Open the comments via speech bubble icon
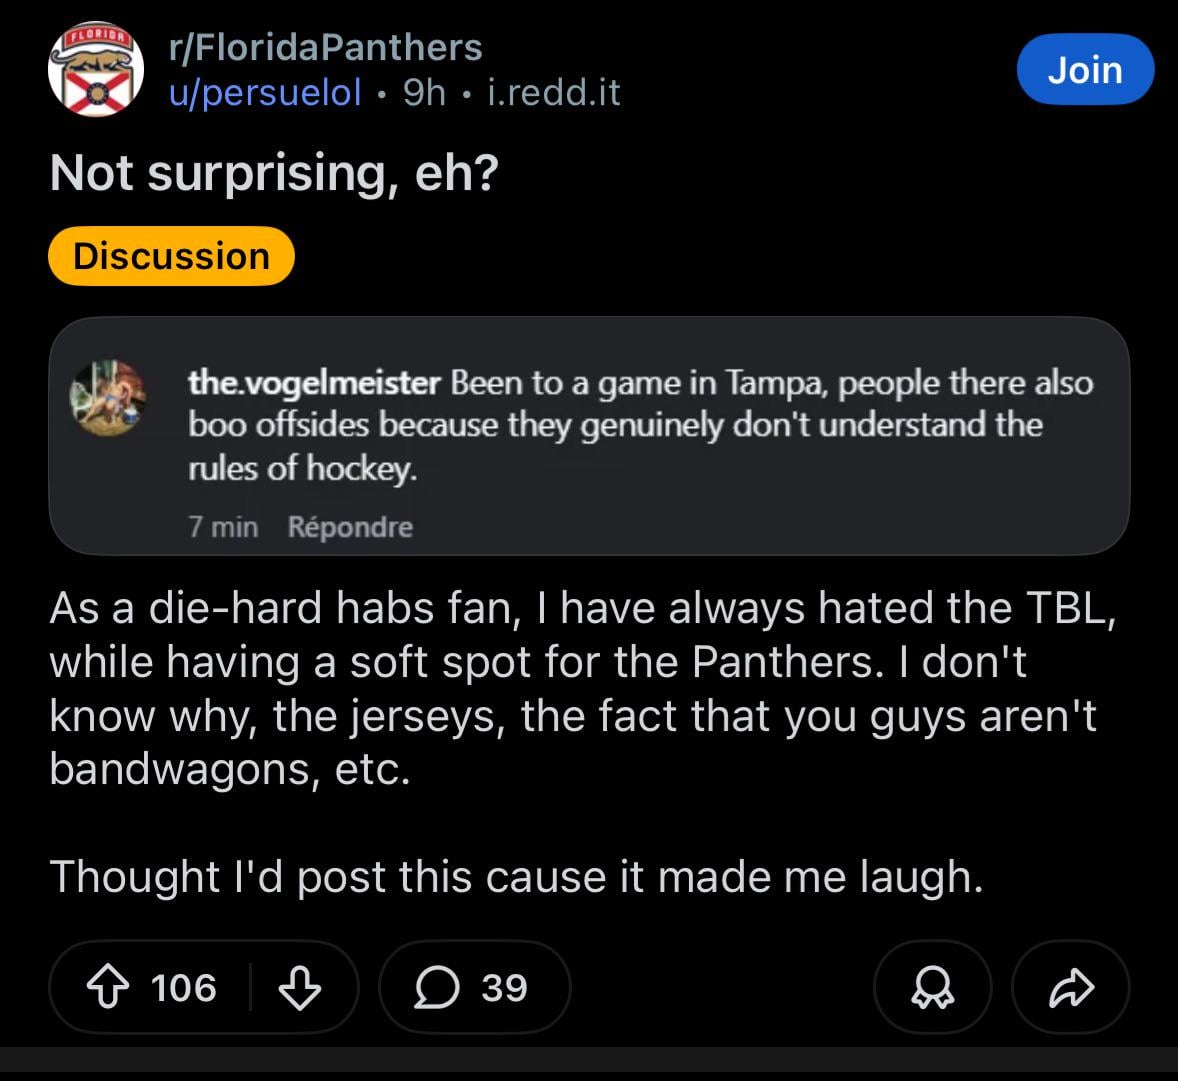 (x=434, y=988)
